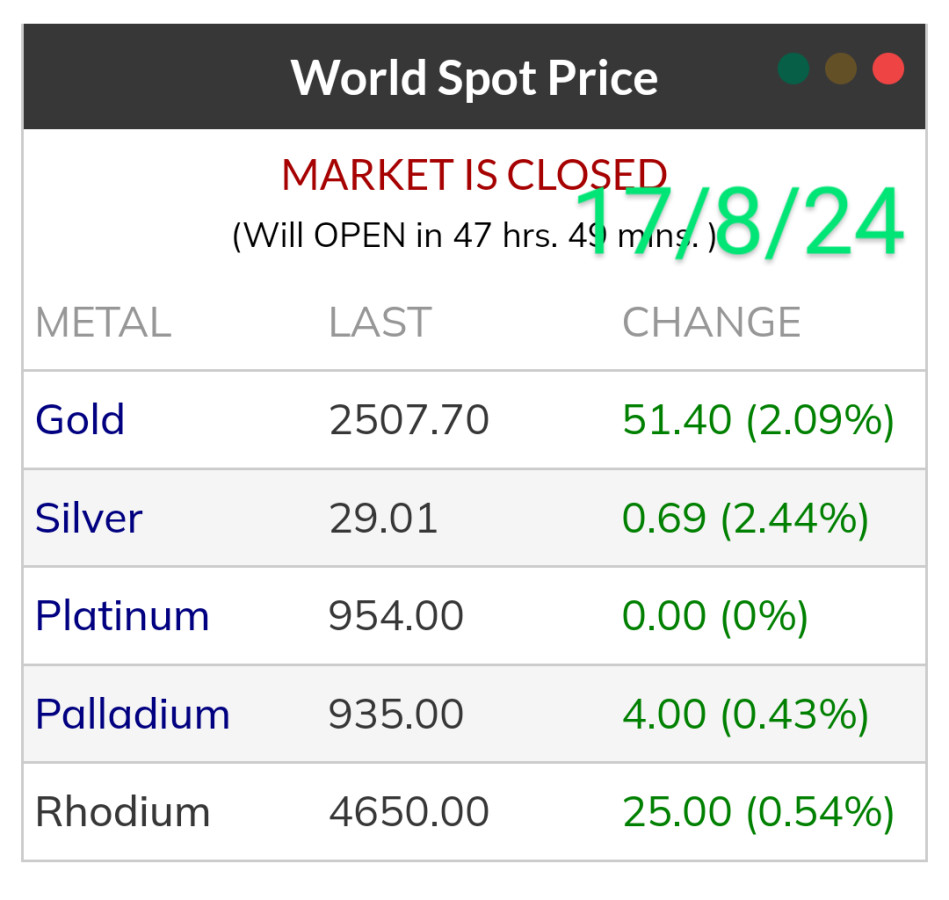949x900 pixels.
Task: Open the Gold metal link
Action: click(x=80, y=420)
